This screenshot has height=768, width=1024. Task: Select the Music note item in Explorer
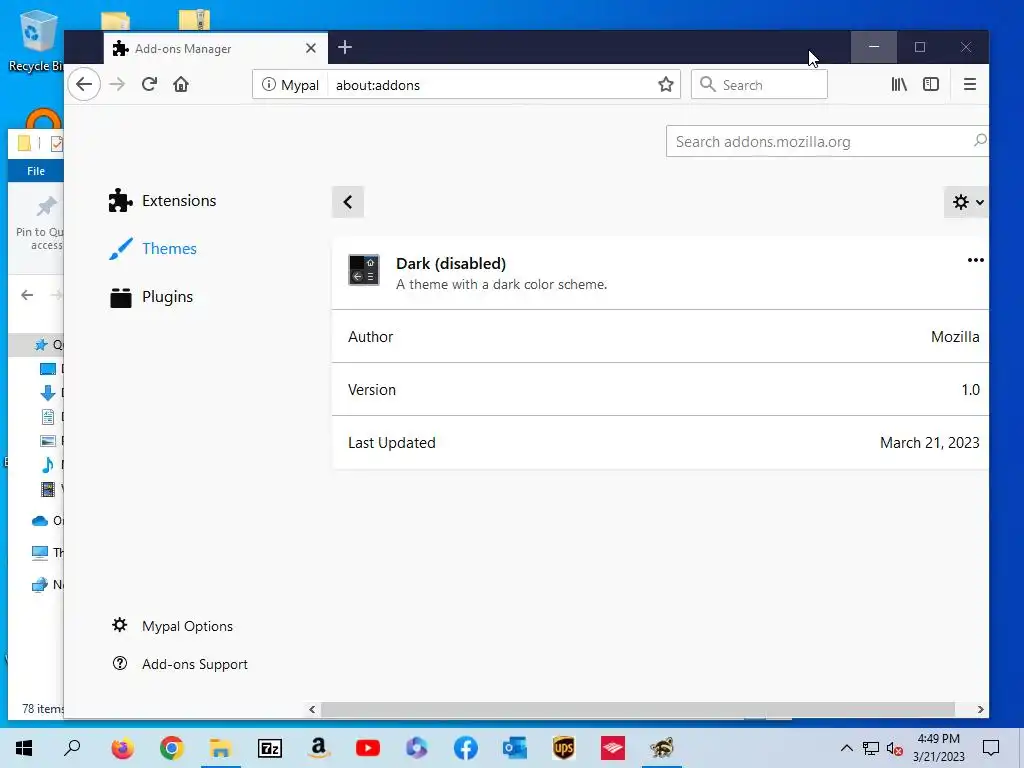[48, 464]
